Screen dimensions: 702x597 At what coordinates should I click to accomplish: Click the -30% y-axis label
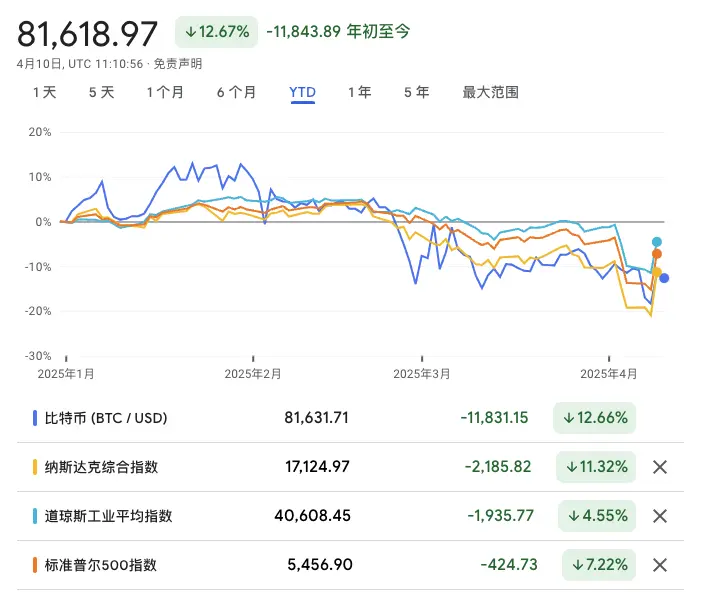(38, 356)
